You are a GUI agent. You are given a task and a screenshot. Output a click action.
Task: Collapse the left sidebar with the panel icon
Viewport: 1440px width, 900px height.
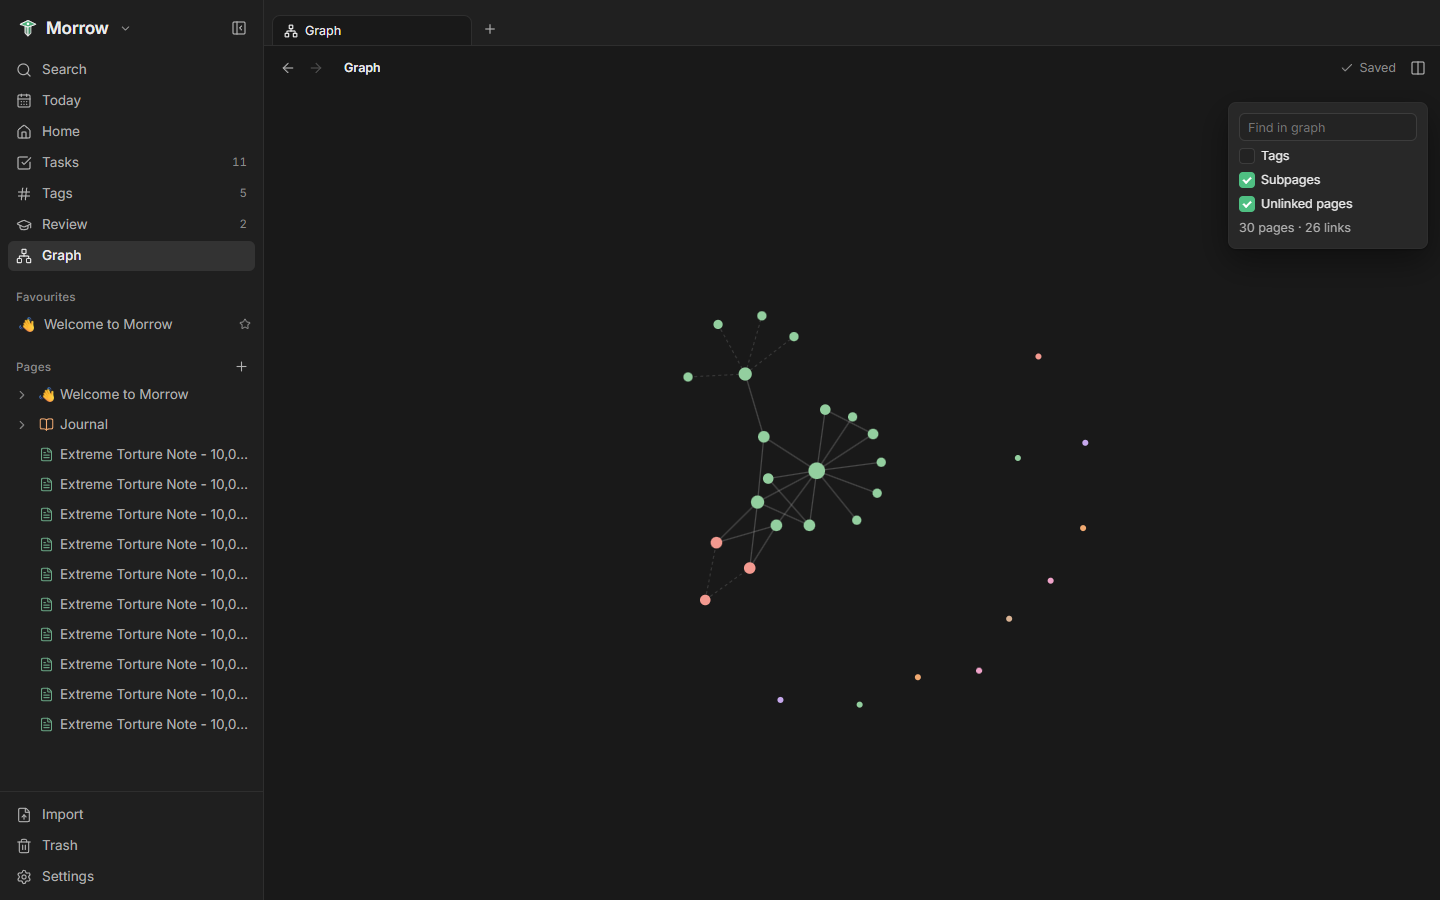(x=239, y=28)
